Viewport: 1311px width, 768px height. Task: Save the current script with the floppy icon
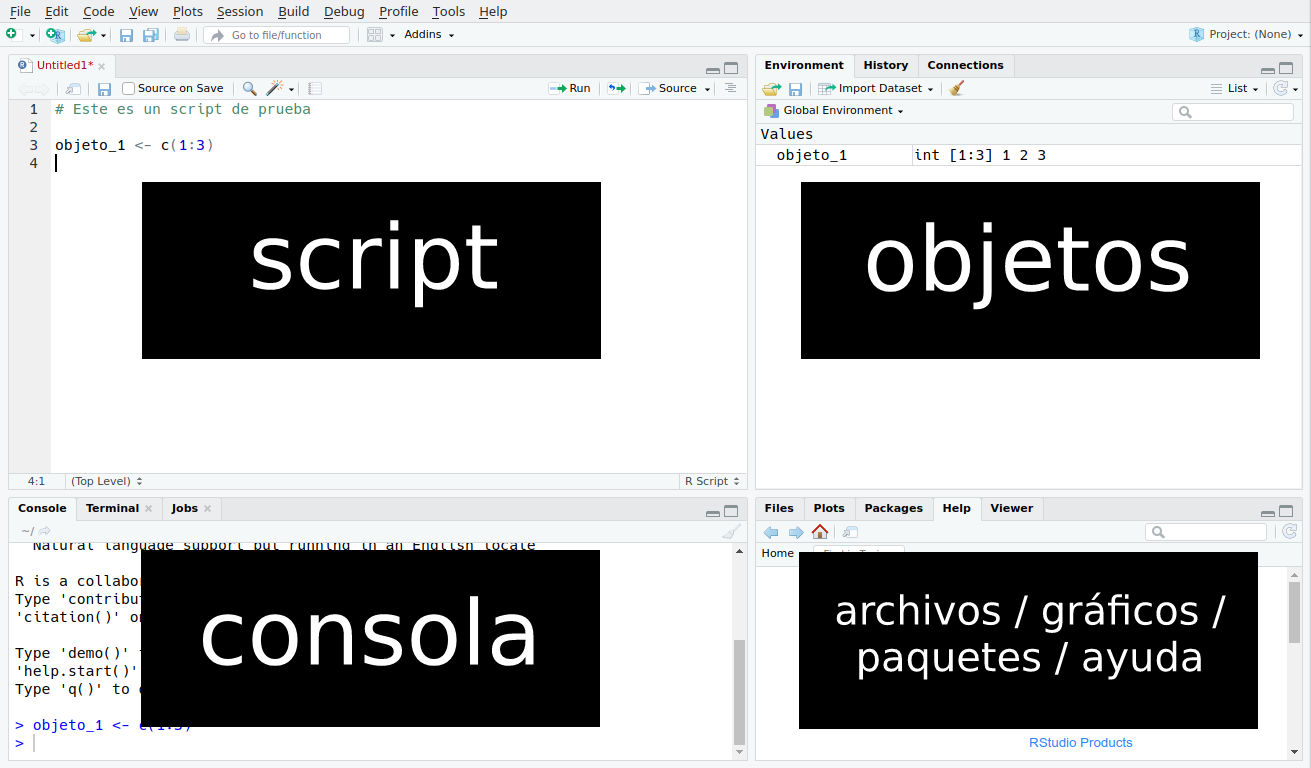tap(104, 89)
